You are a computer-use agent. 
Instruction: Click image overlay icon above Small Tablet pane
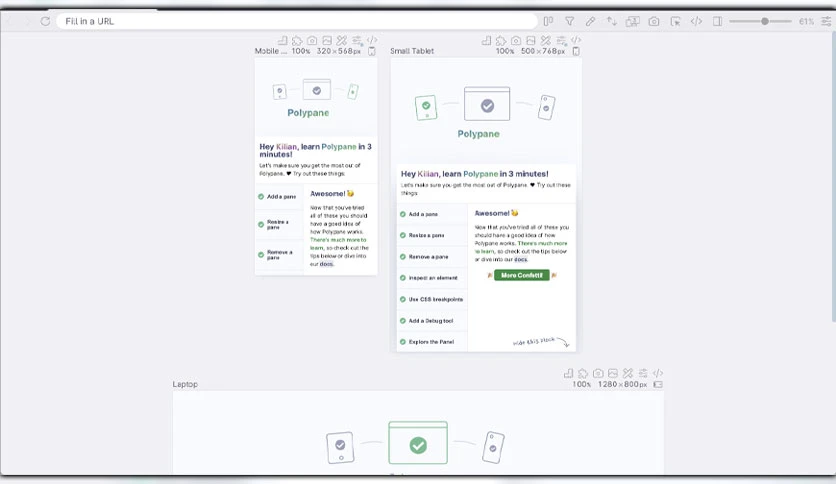coord(531,40)
